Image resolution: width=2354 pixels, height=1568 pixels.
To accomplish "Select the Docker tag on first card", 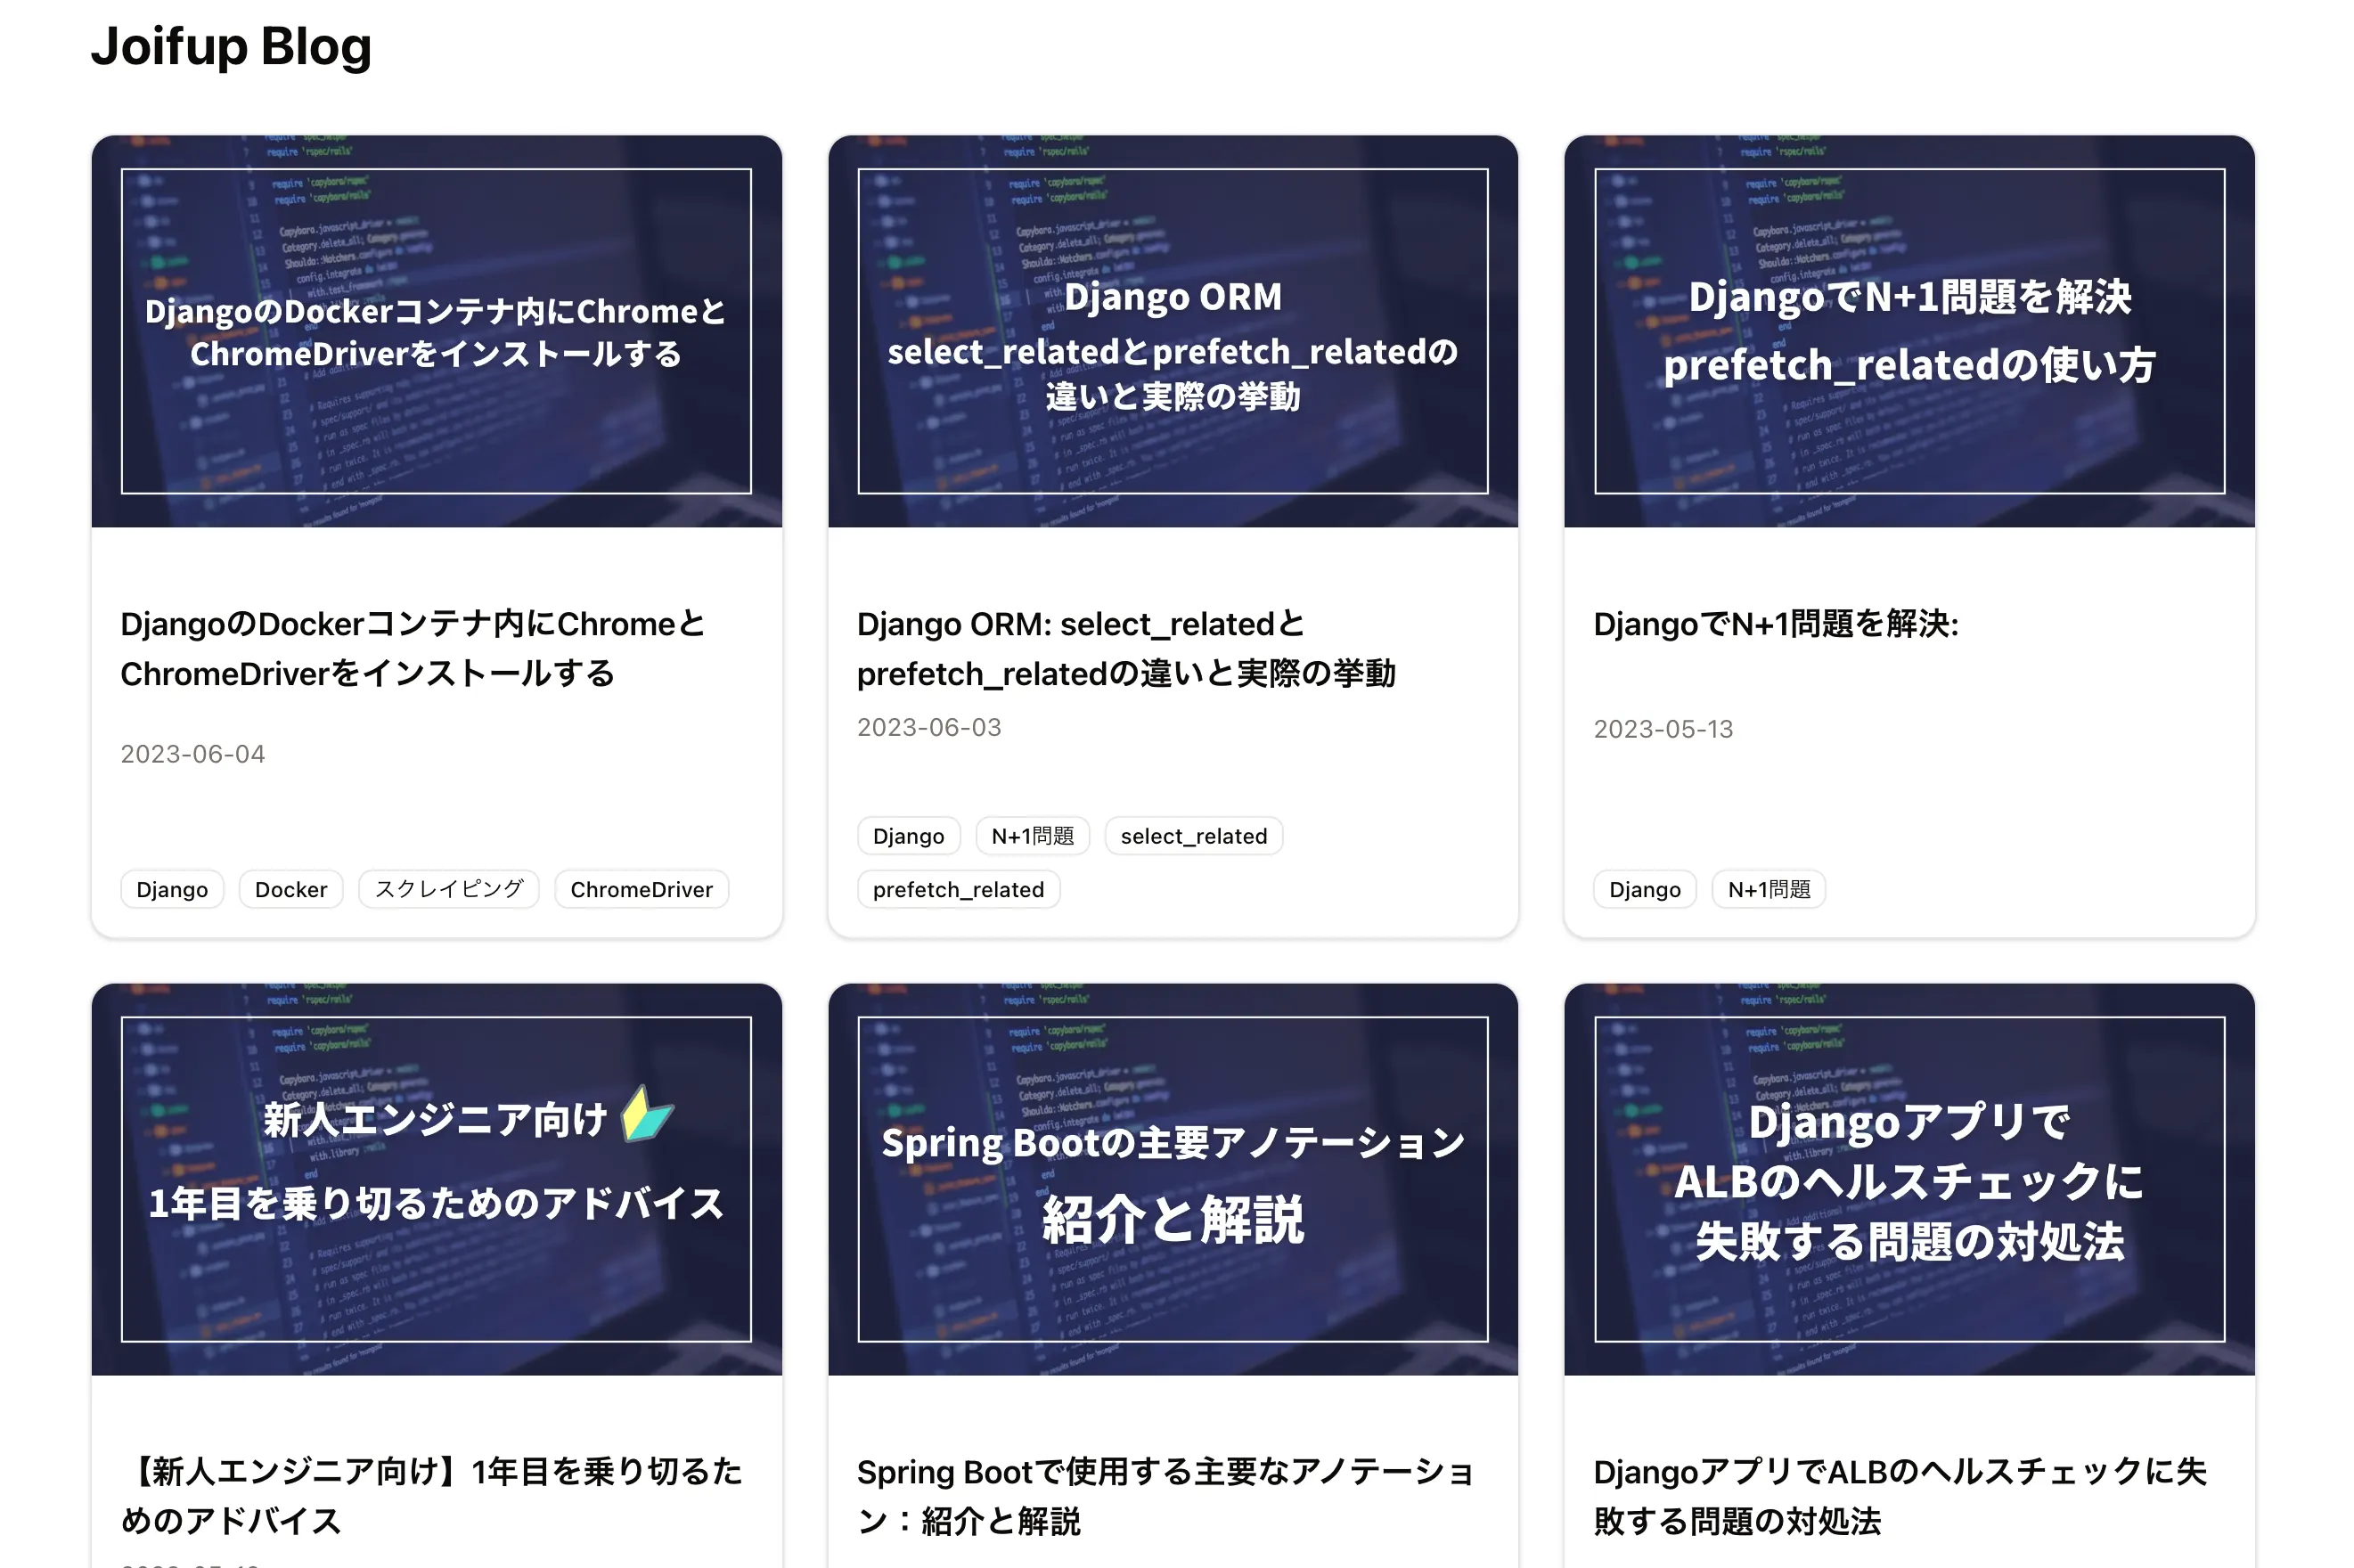I will [x=291, y=889].
